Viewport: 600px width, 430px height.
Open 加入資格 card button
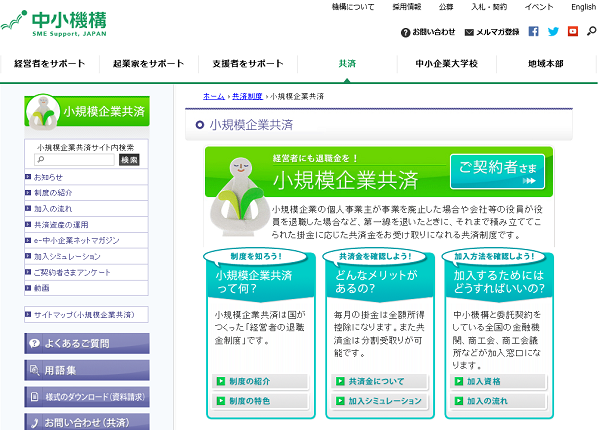pos(499,381)
